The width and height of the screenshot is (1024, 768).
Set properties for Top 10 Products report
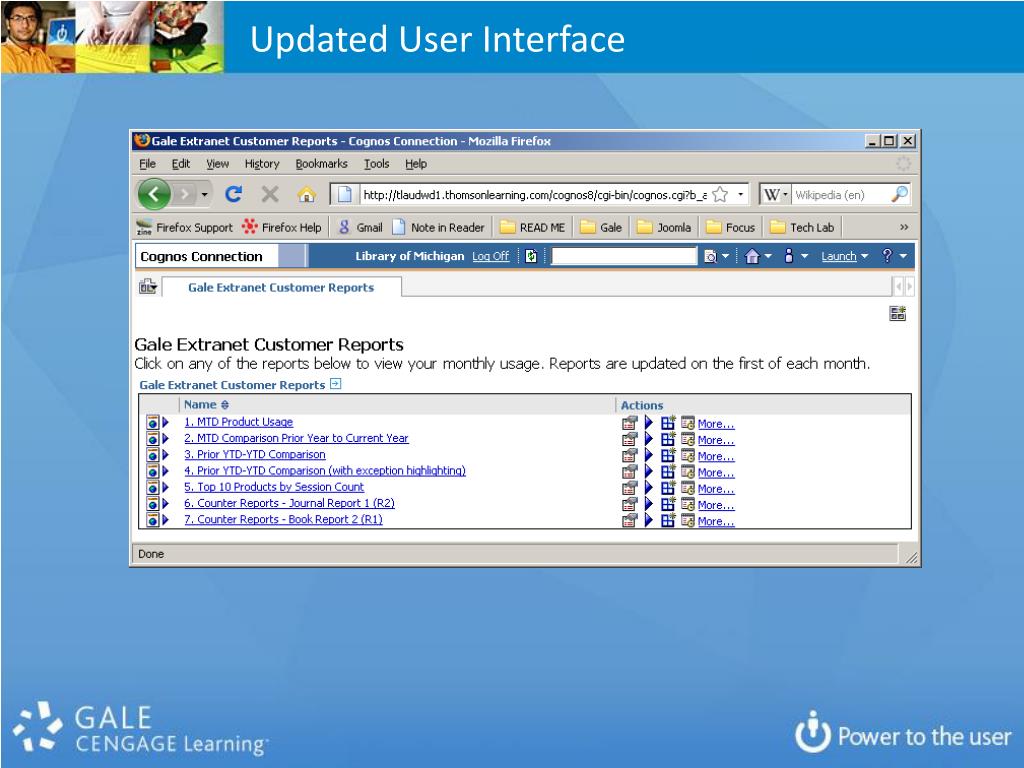pos(630,488)
